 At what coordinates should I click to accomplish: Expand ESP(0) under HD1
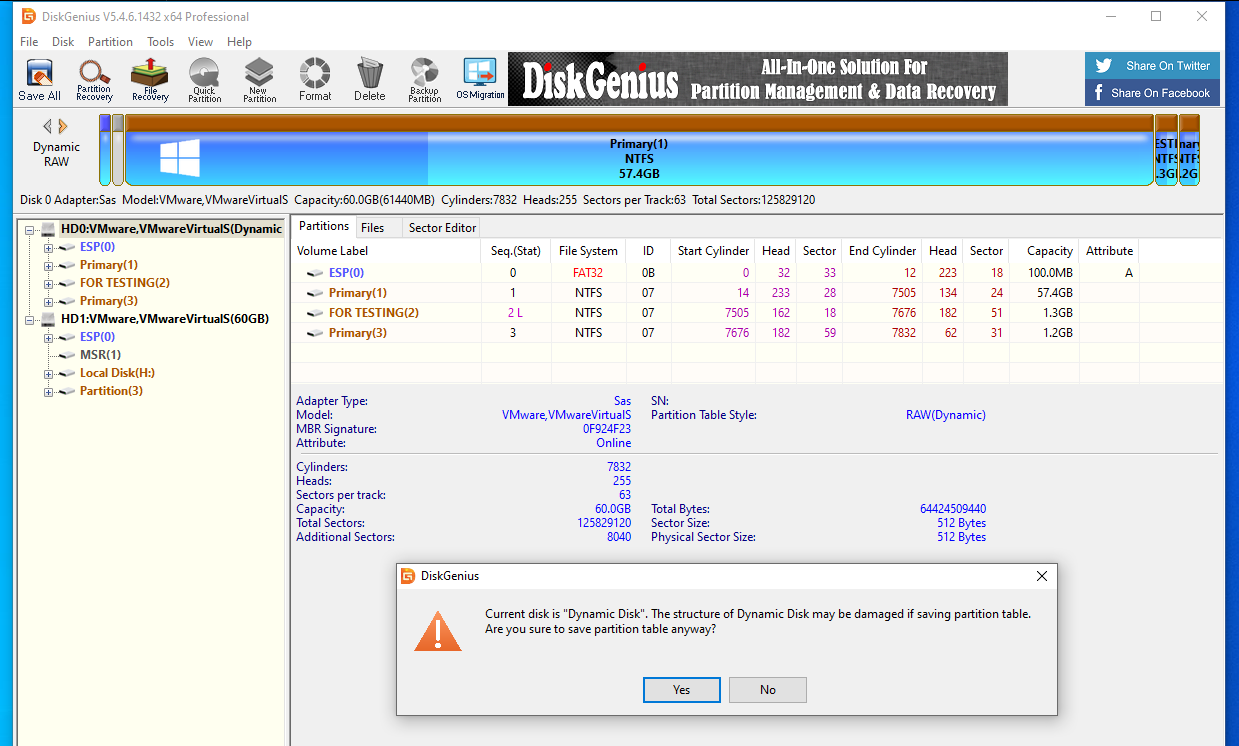48,337
